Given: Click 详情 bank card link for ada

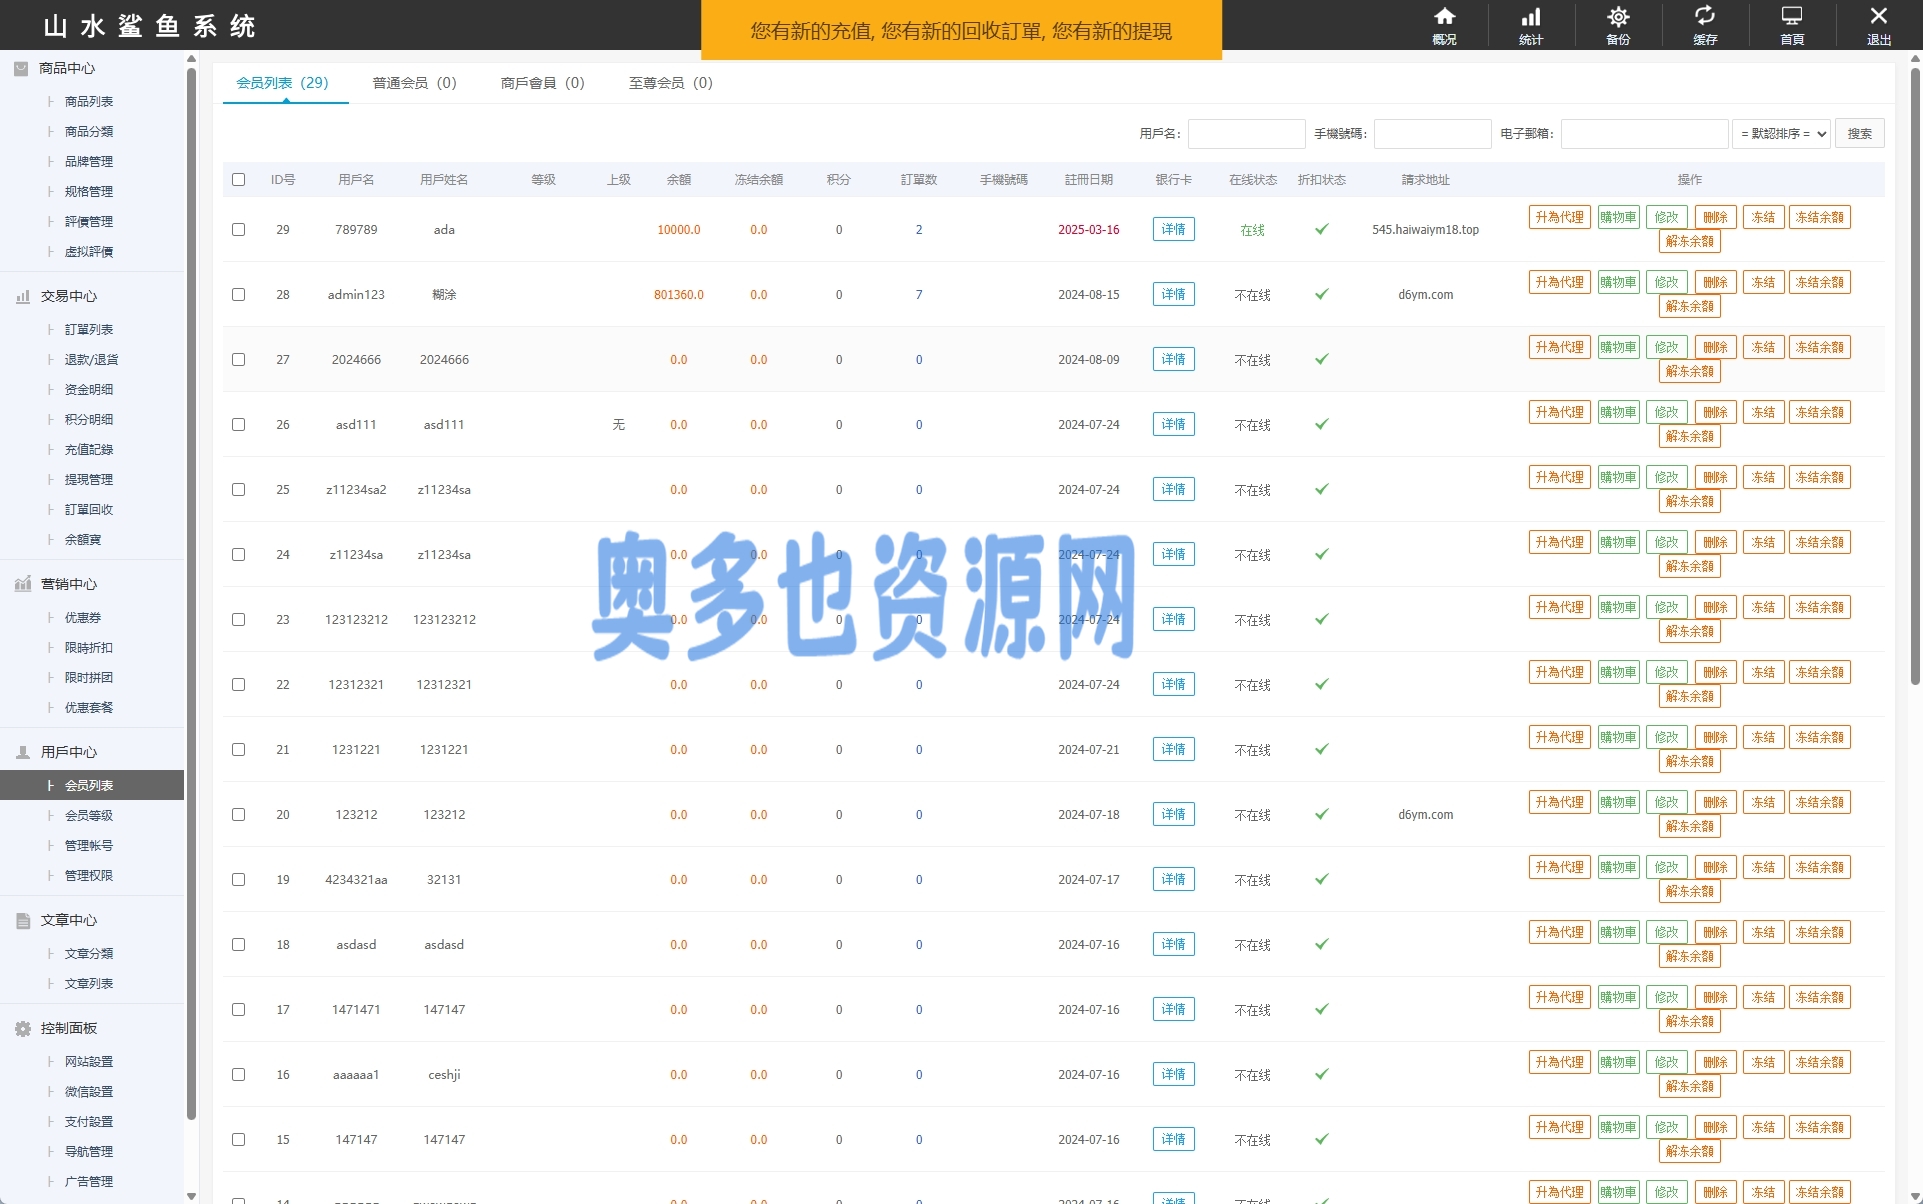Looking at the screenshot, I should (x=1173, y=230).
